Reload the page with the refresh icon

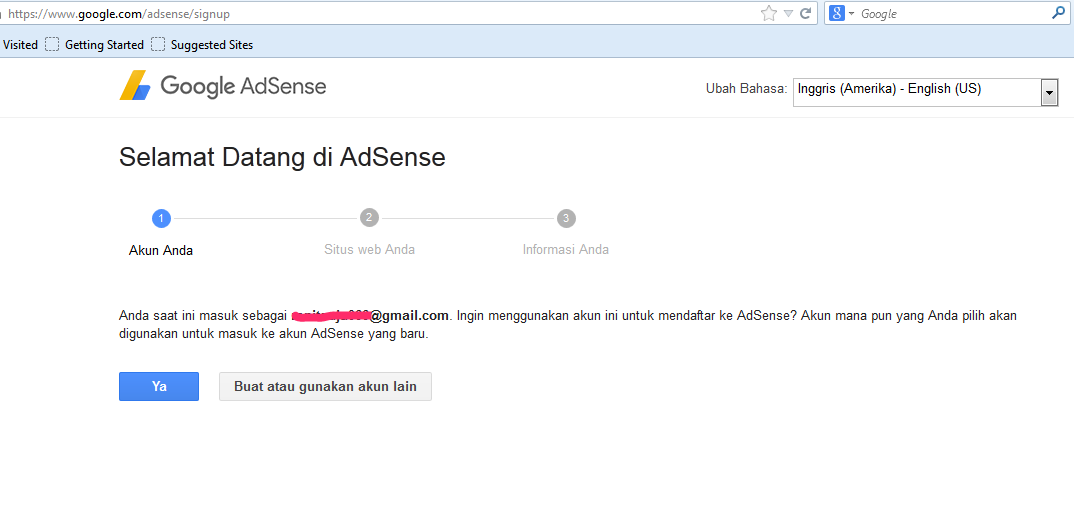click(806, 13)
